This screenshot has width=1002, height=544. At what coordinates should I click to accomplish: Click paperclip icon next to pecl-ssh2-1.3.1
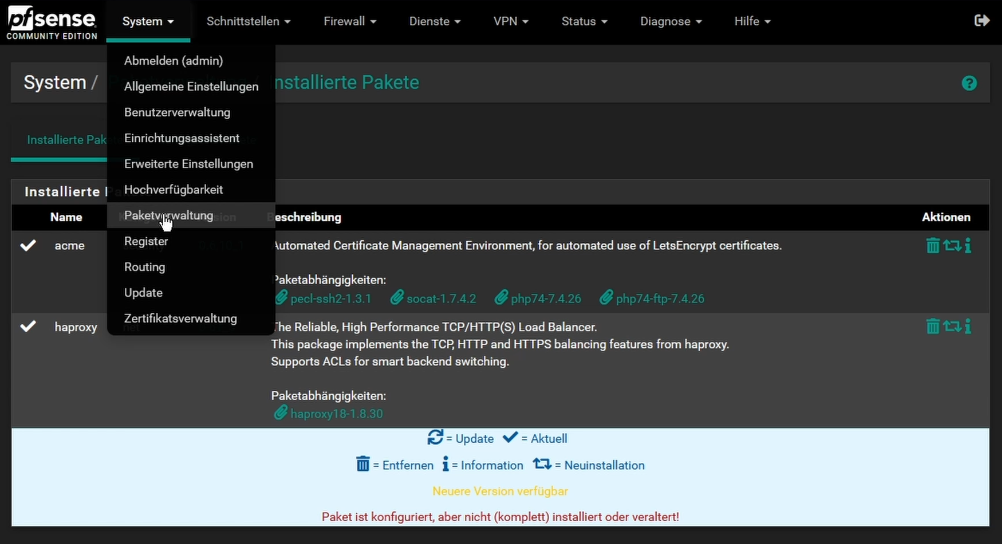(281, 298)
